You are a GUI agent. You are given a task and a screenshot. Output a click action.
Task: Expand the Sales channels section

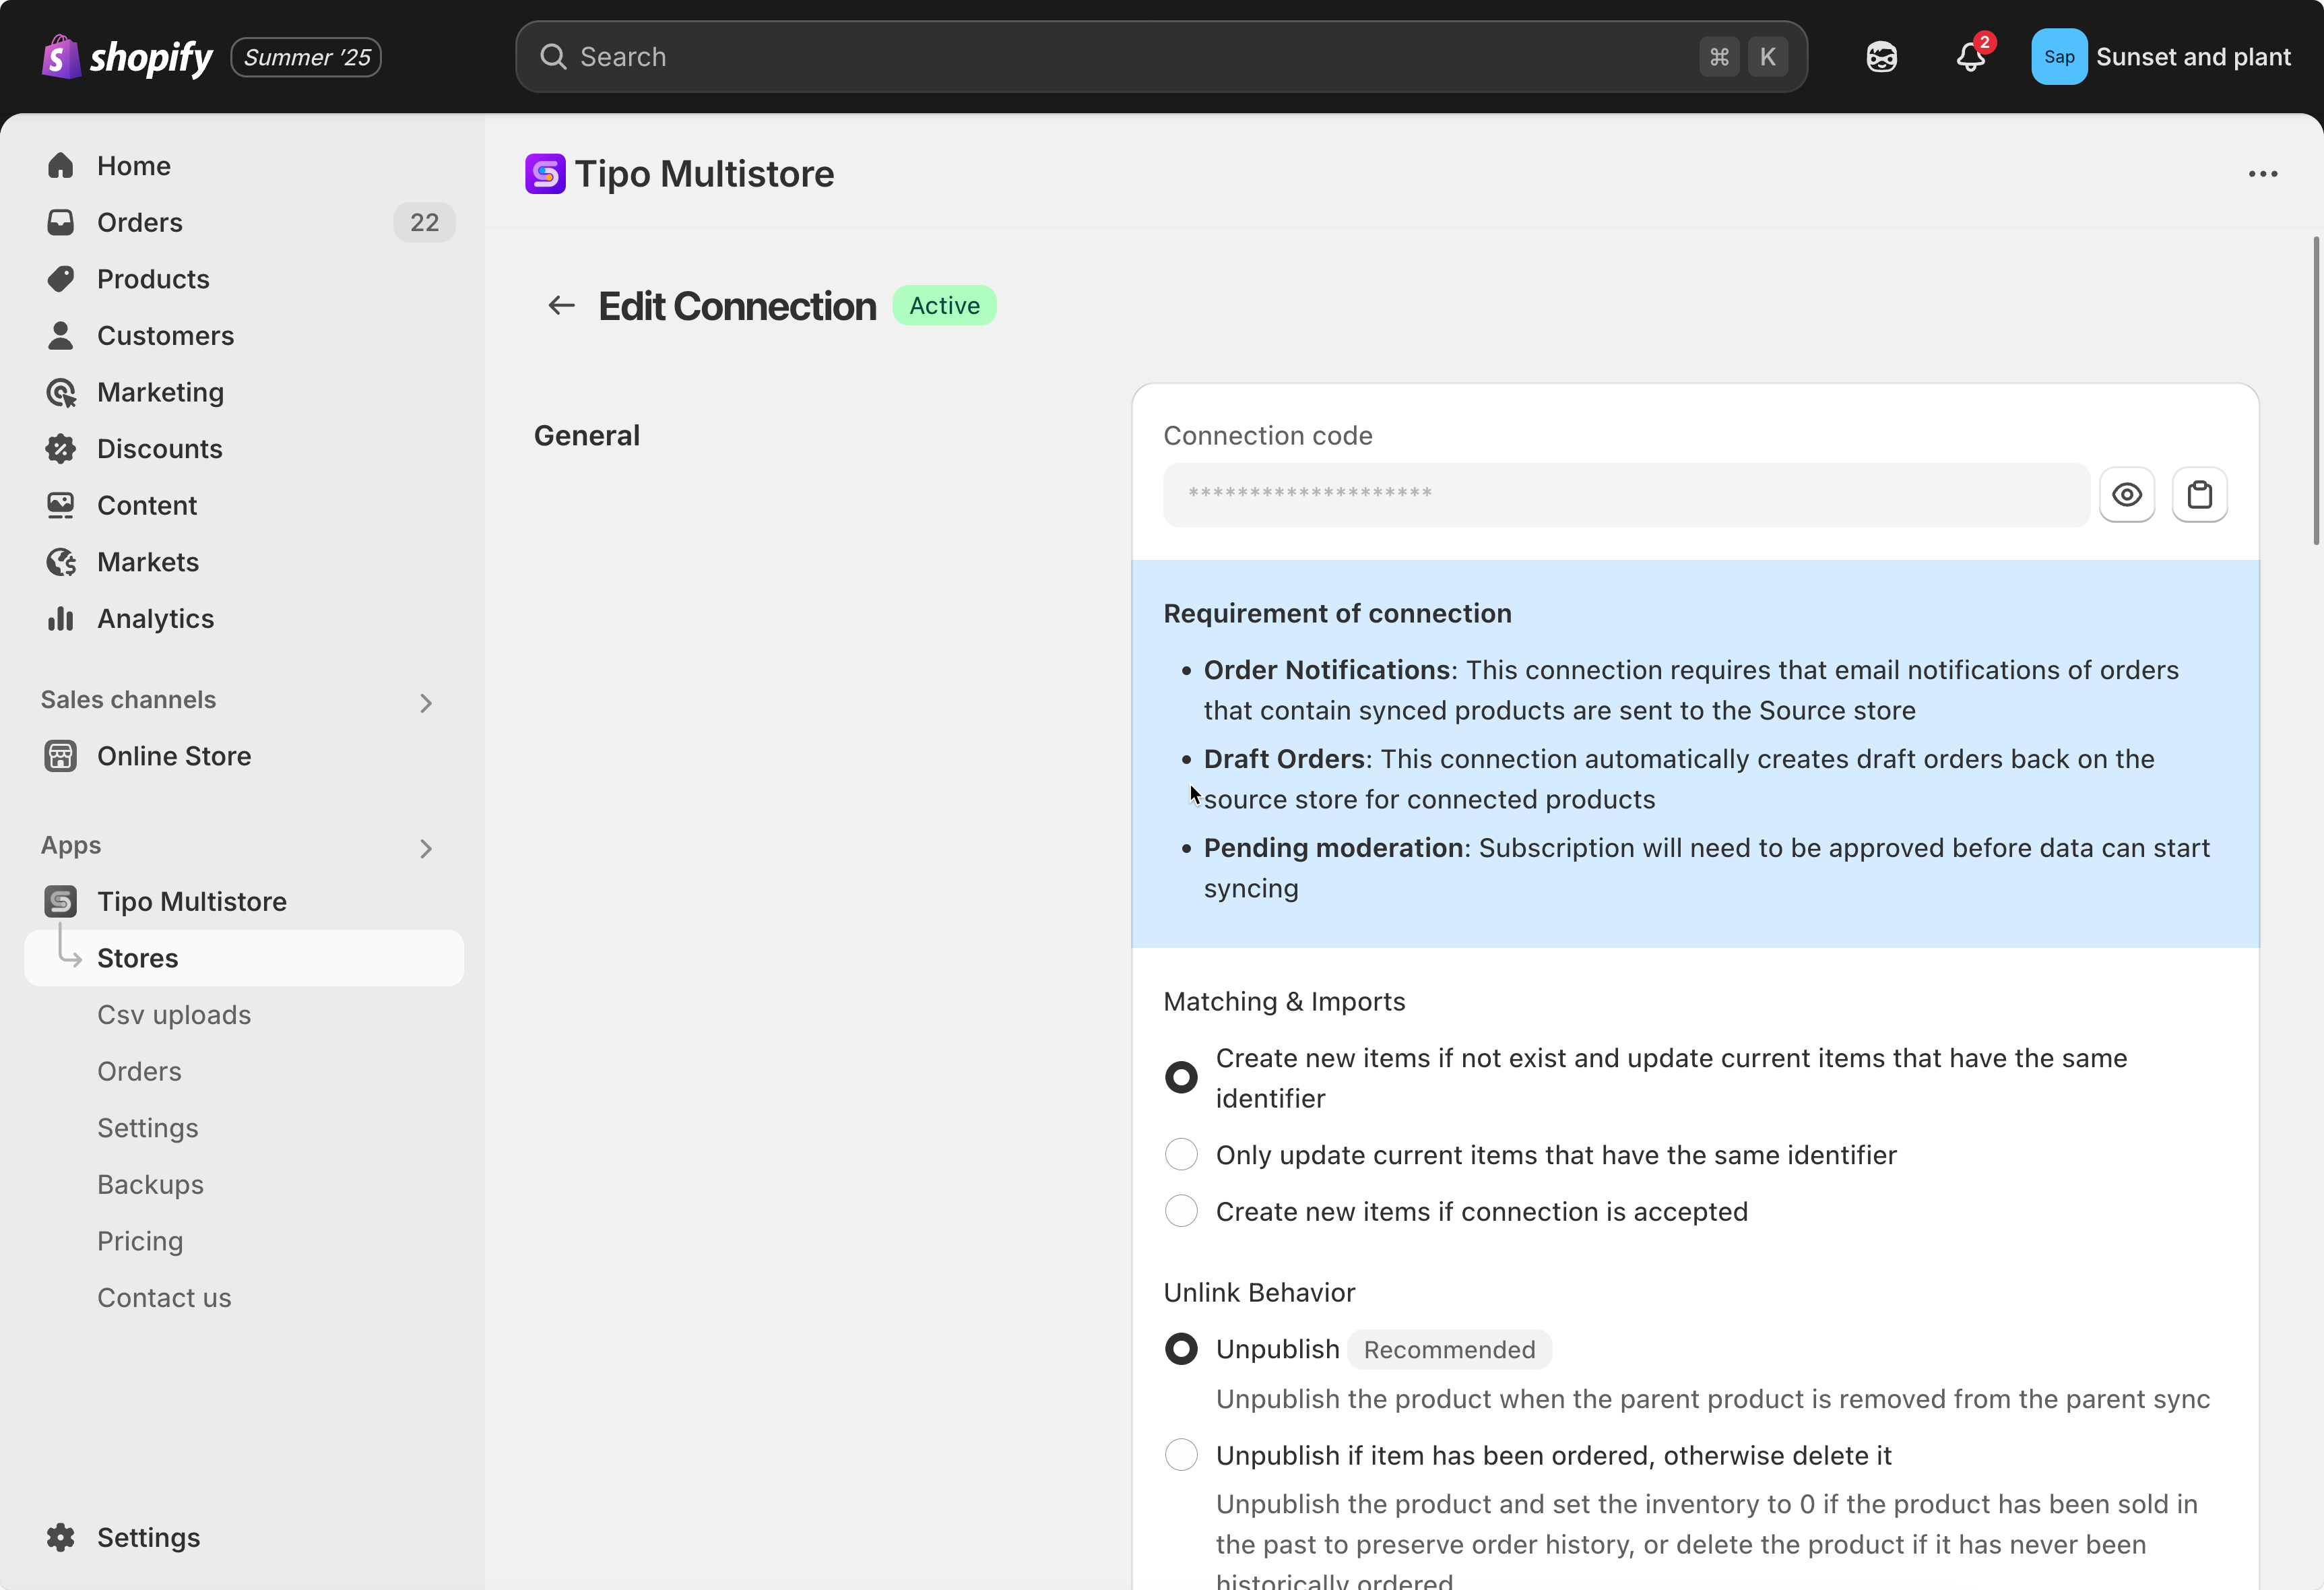tap(426, 703)
